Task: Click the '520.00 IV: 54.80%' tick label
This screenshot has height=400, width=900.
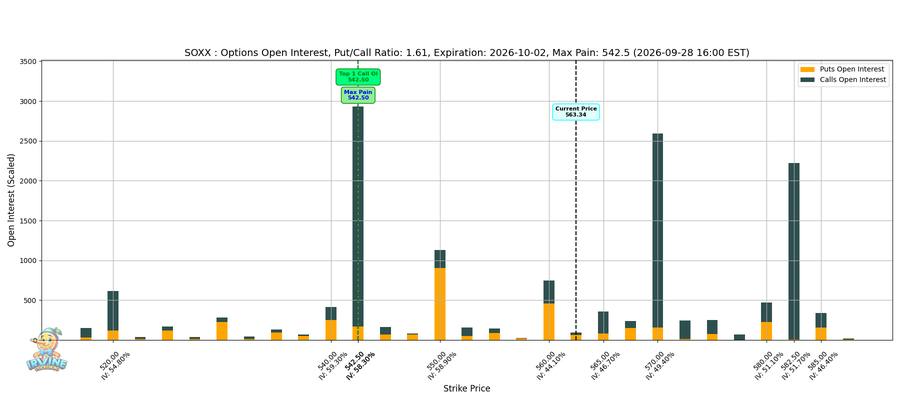Action: point(113,364)
